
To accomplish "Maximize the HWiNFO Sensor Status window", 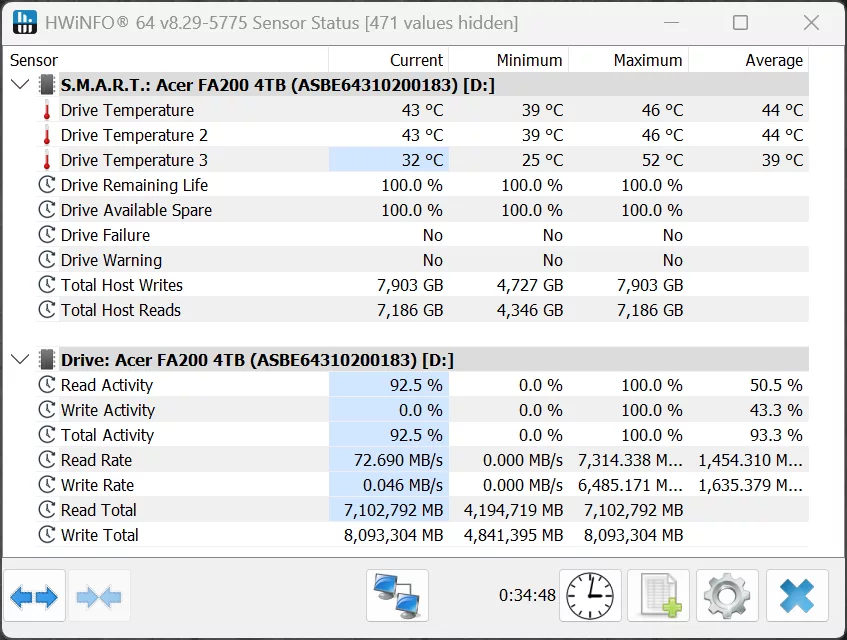I will 740,22.
